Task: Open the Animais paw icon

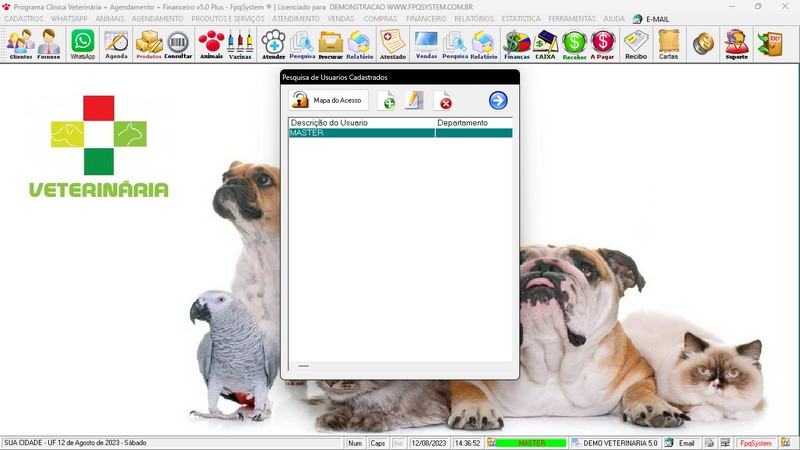Action: pyautogui.click(x=211, y=44)
